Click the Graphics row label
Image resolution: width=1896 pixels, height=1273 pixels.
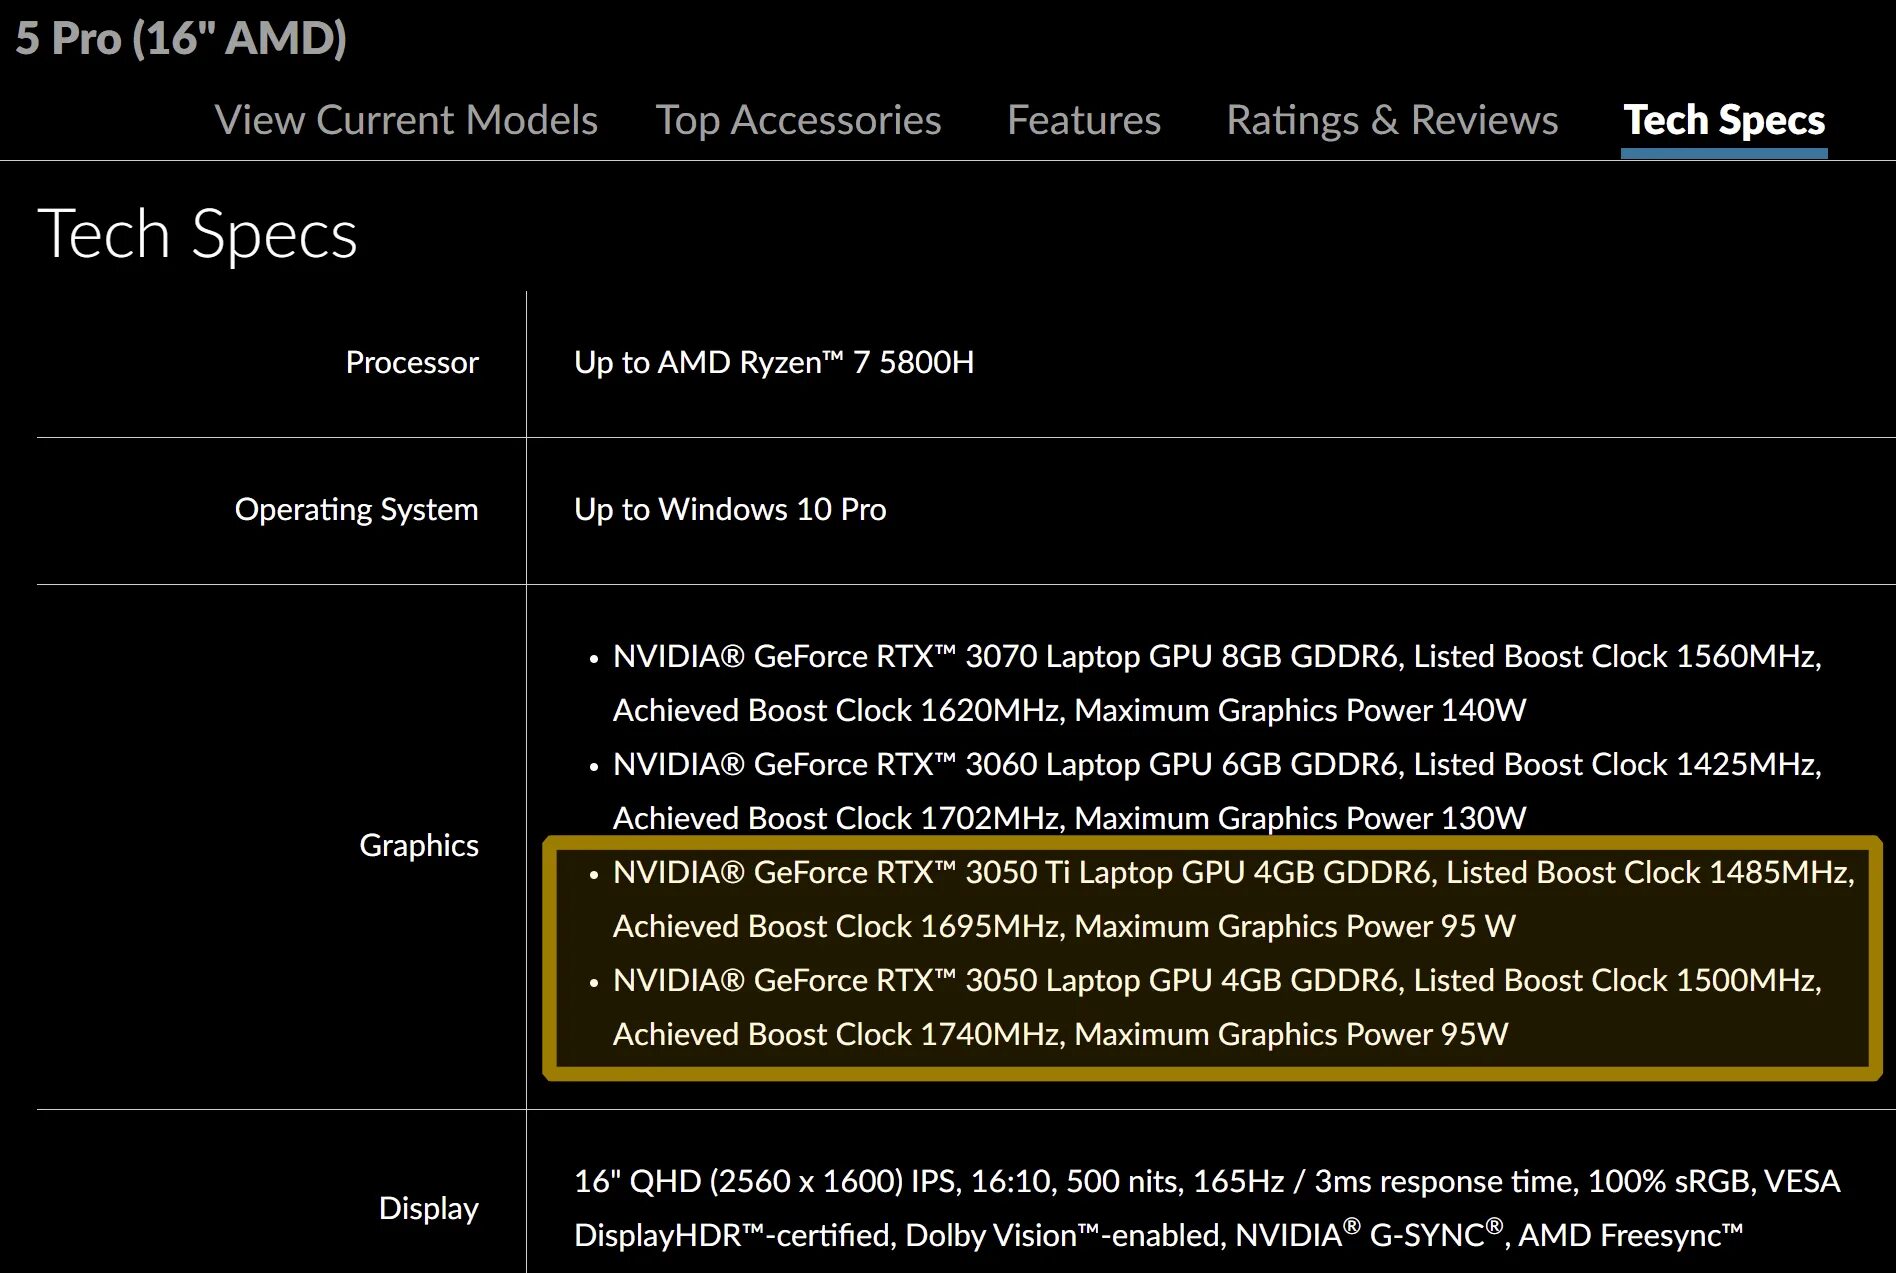coord(418,845)
